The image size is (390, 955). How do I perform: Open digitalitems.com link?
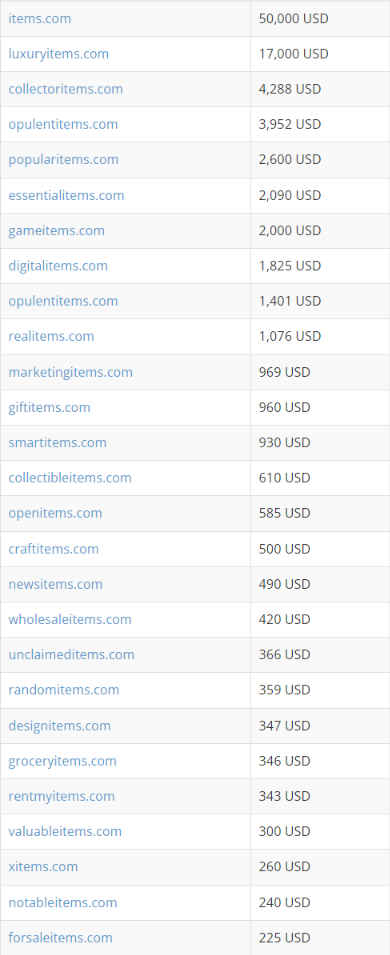tap(58, 266)
